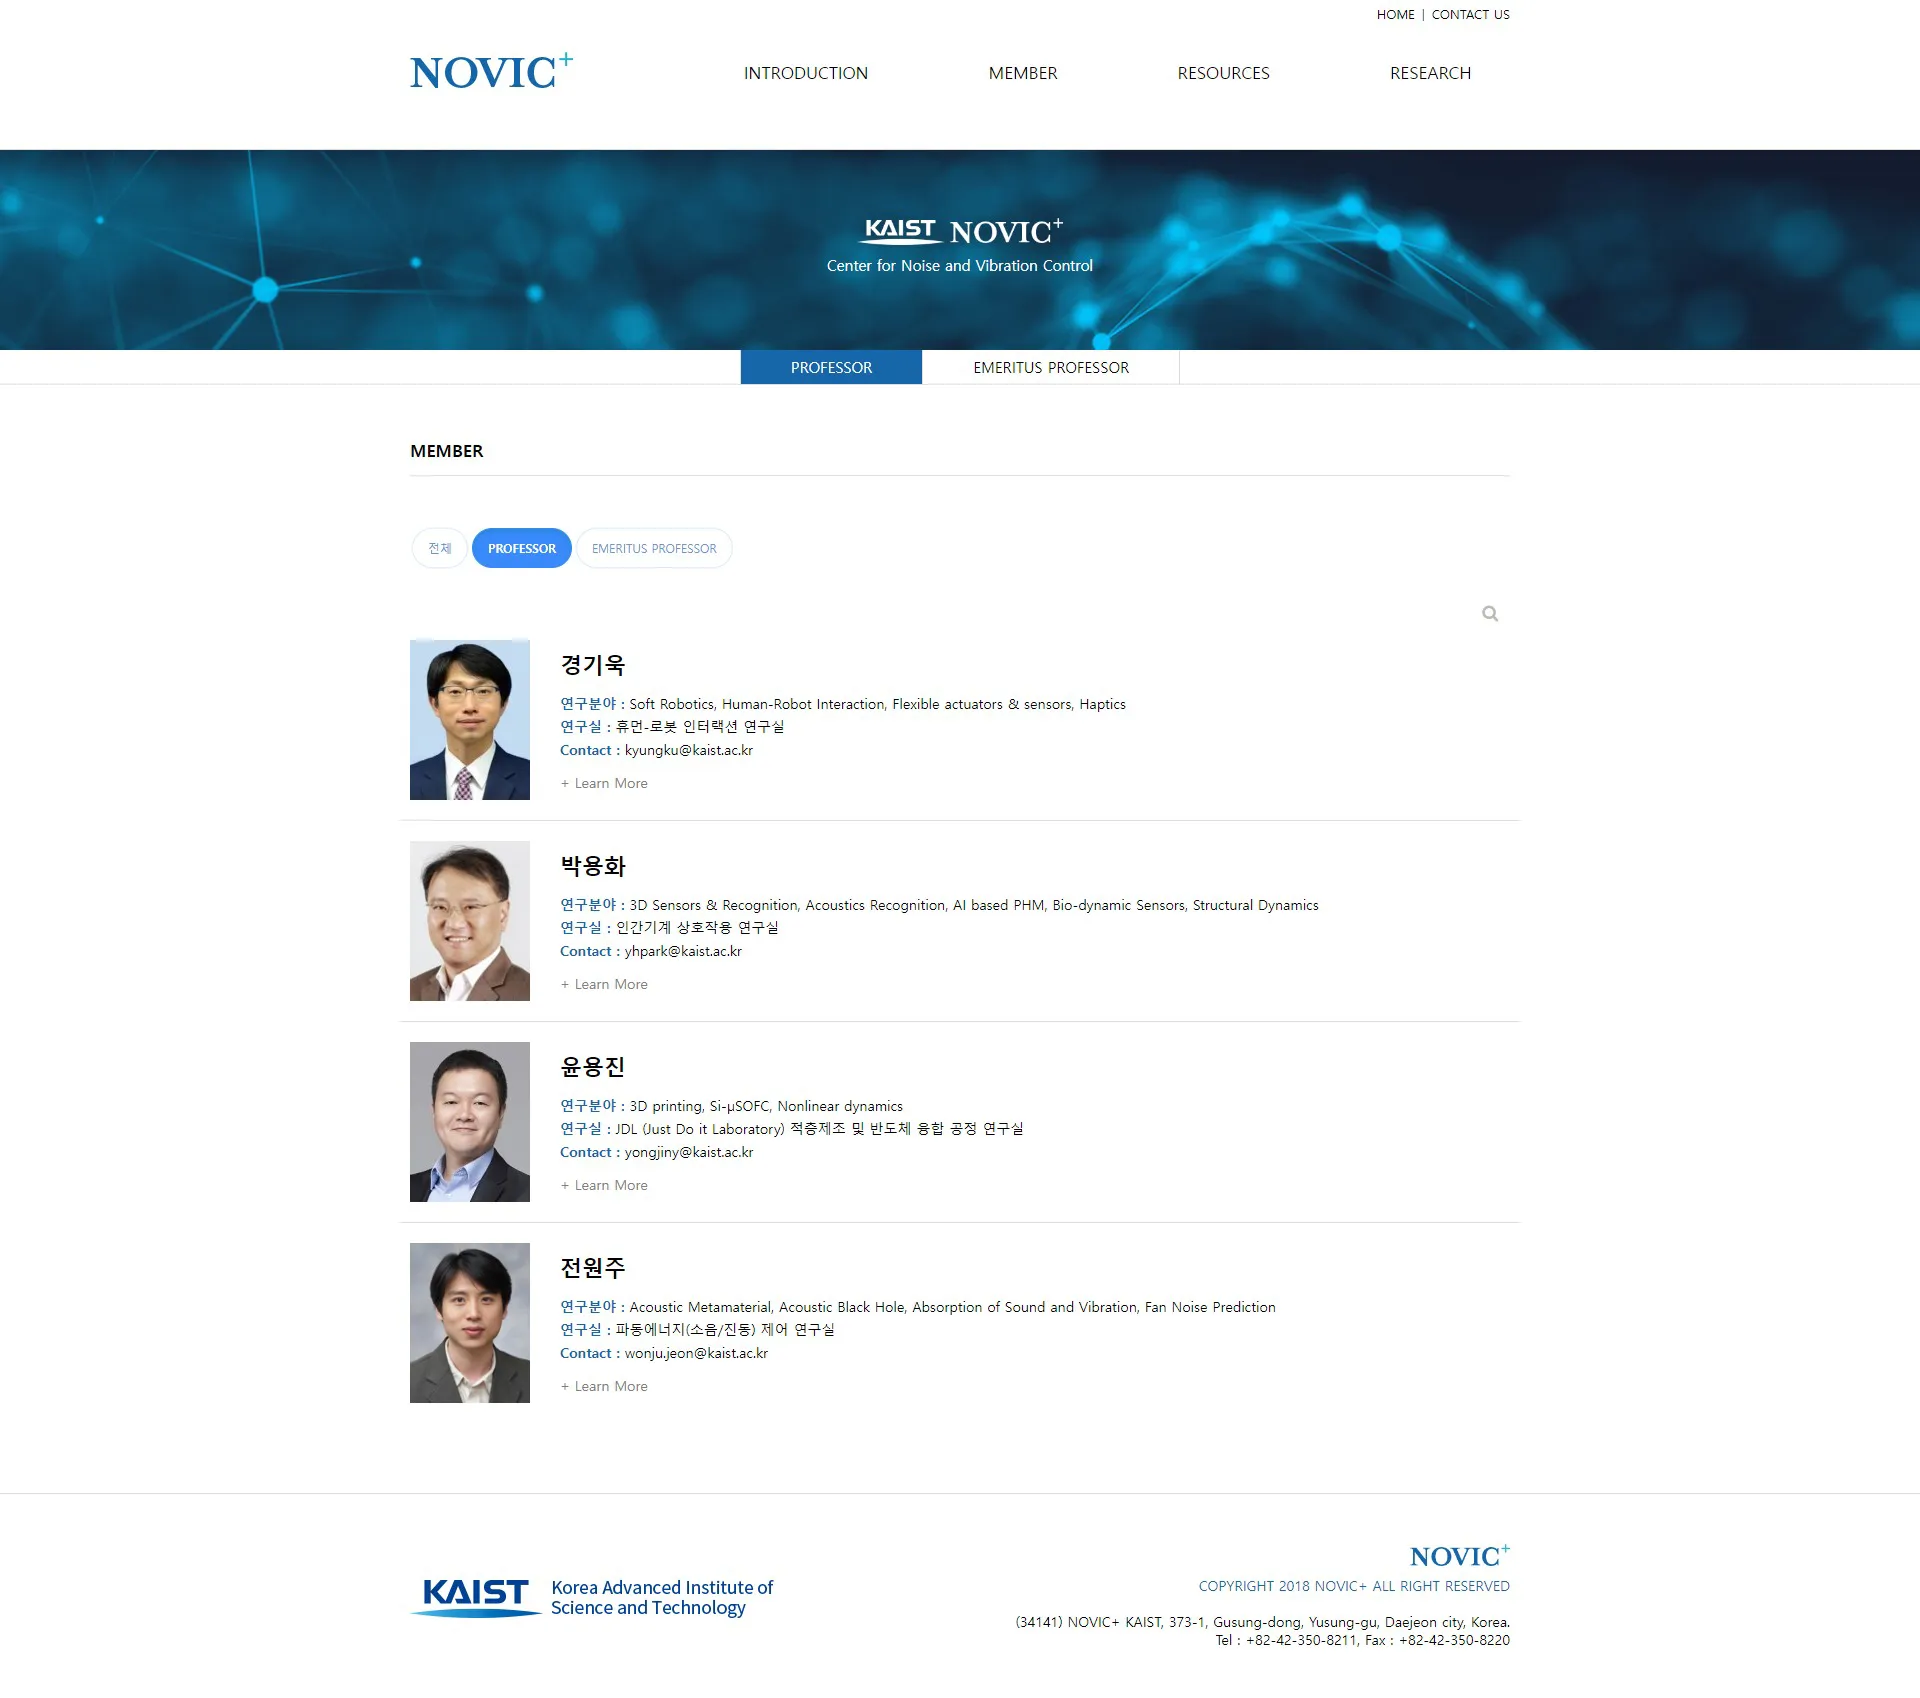
Task: Click 파동에너지(소음/진동) 제어 연구실 lab text
Action: click(725, 1330)
